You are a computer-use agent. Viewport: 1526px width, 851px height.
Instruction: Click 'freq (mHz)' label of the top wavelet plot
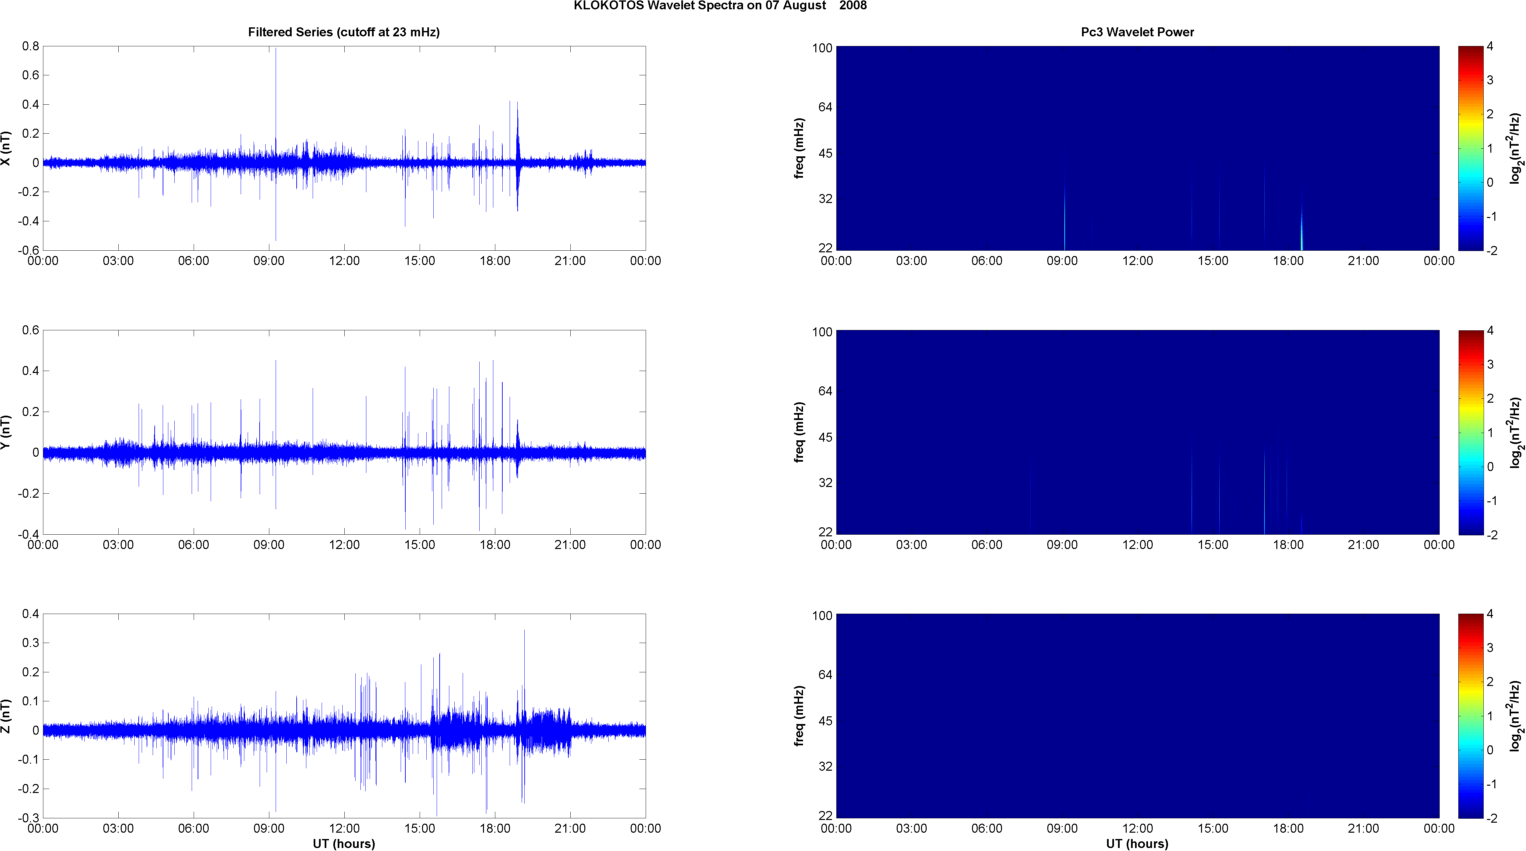[x=800, y=148]
